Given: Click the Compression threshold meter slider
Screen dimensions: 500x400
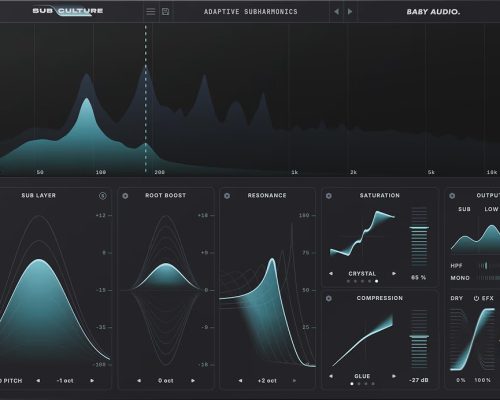Looking at the screenshot, I should coord(419,339).
